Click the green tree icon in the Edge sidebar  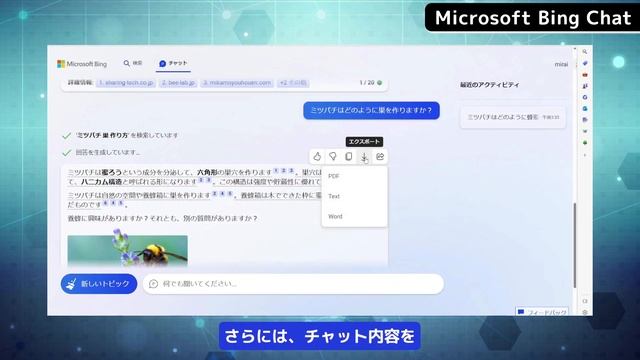[x=585, y=143]
